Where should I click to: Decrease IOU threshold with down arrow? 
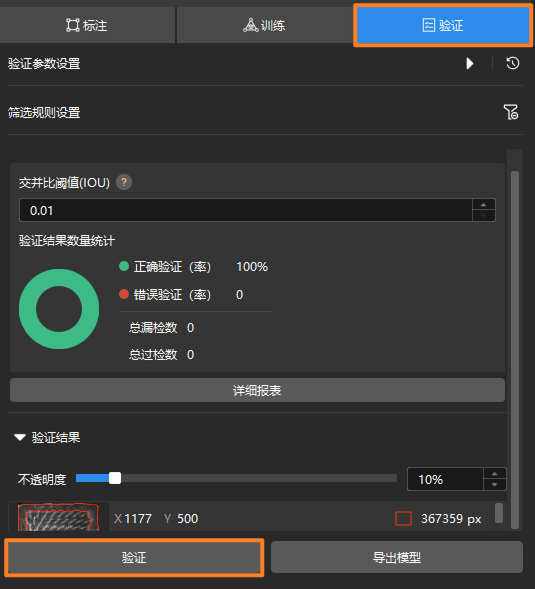tap(484, 216)
